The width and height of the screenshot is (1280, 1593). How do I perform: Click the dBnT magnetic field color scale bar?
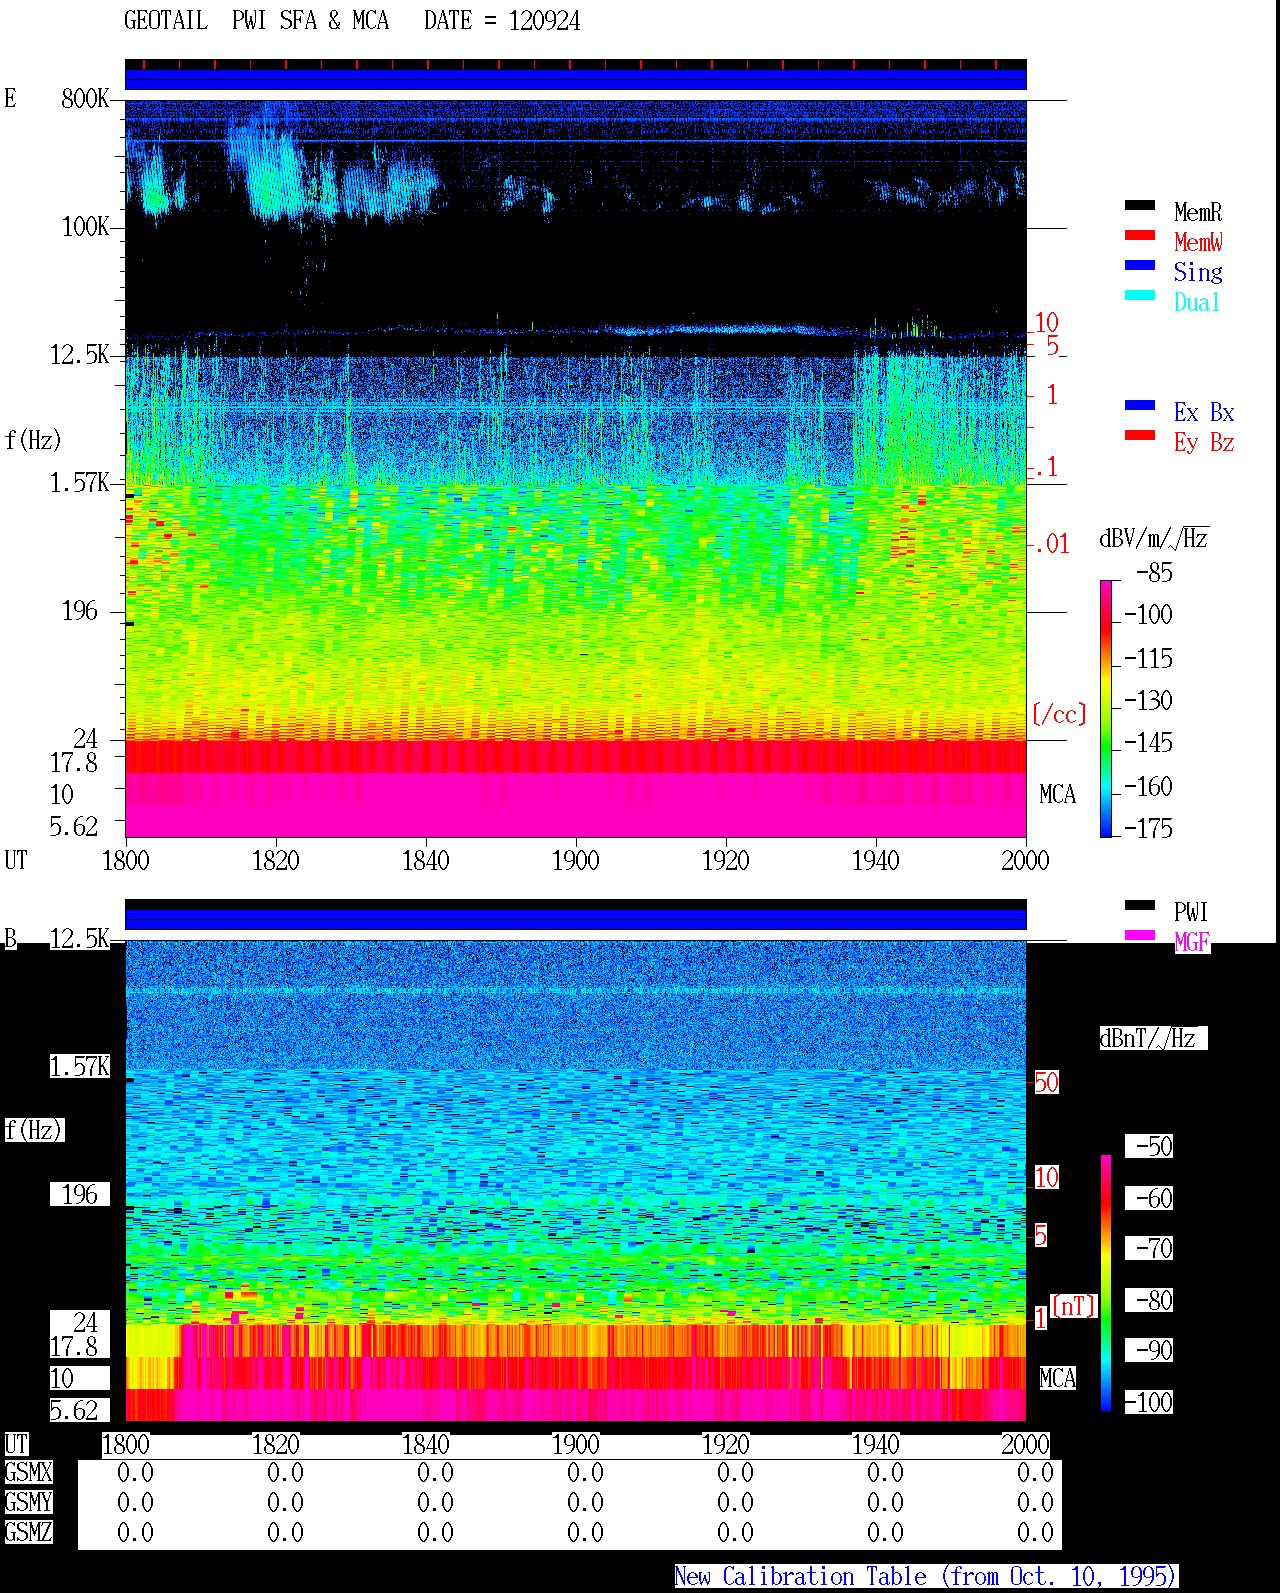tap(1106, 1283)
